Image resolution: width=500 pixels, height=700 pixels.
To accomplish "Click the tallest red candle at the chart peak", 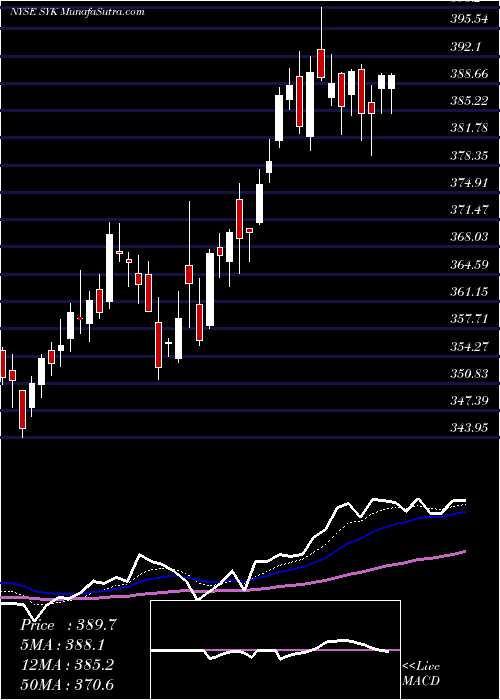I will point(321,64).
